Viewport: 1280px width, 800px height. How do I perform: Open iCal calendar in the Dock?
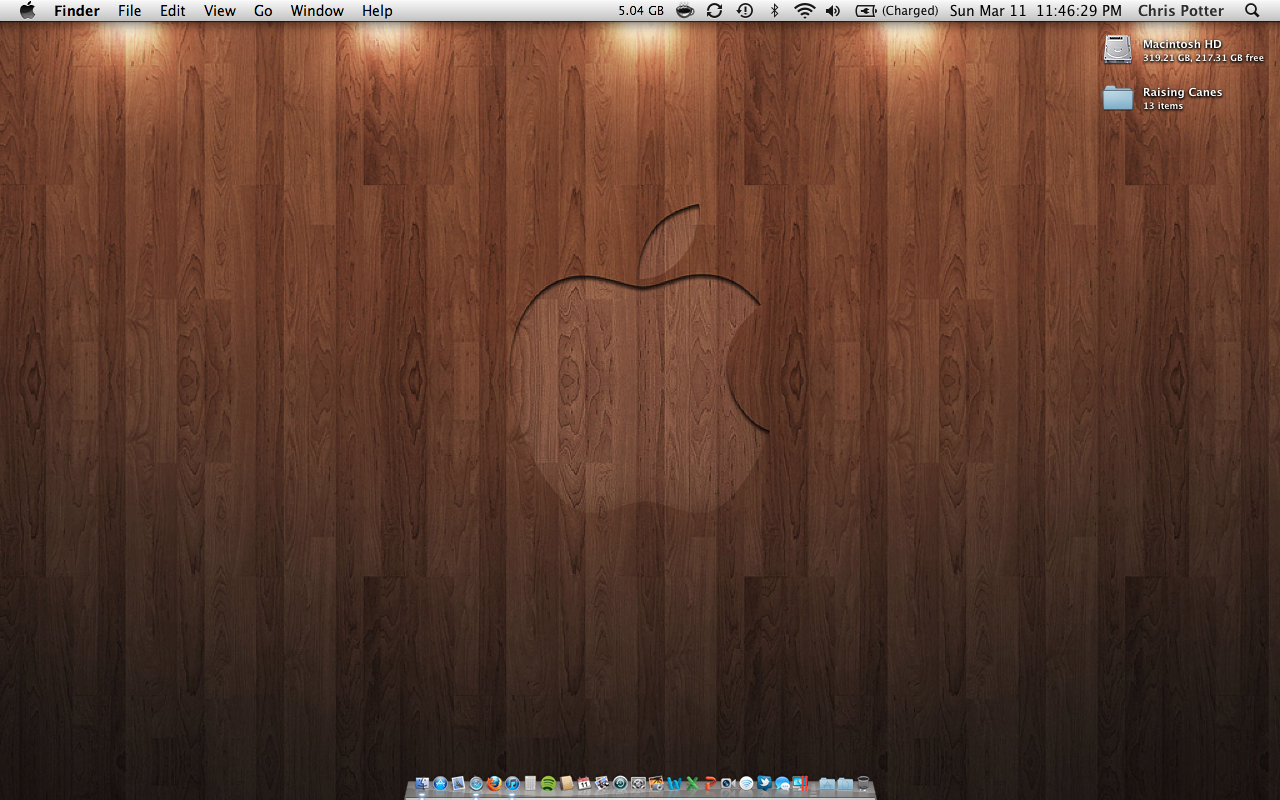584,784
